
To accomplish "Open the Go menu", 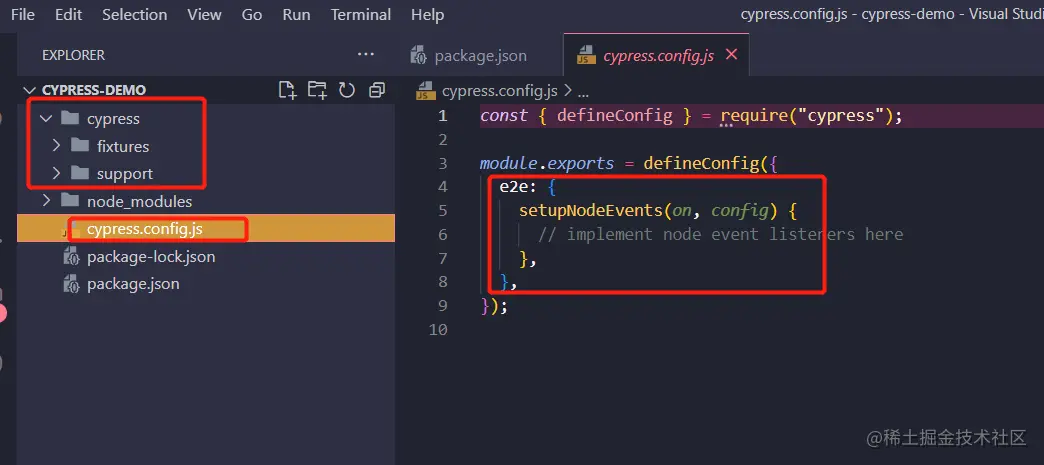I will [x=252, y=15].
